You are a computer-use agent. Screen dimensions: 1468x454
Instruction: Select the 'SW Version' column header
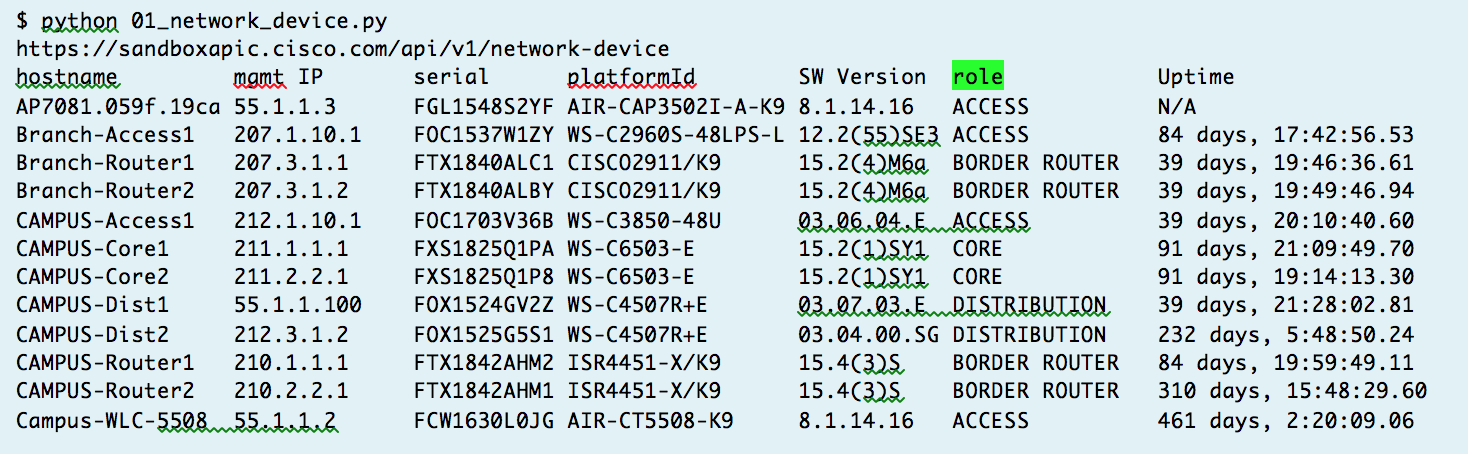pos(863,77)
